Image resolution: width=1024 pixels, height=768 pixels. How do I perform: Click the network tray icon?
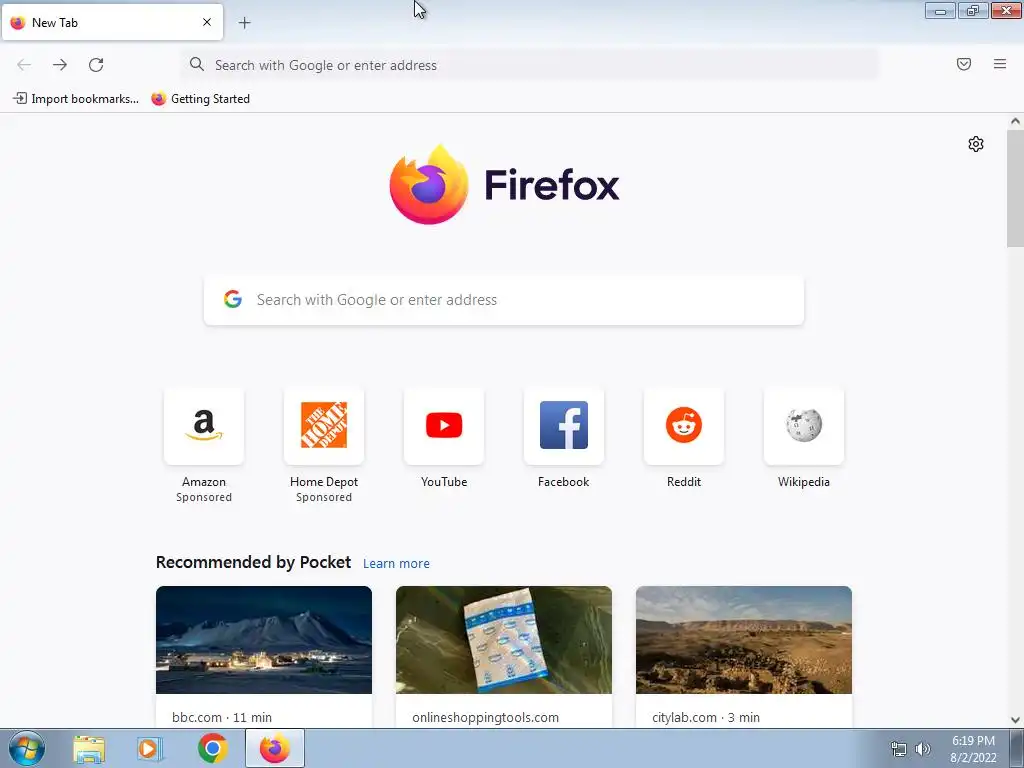[899, 749]
